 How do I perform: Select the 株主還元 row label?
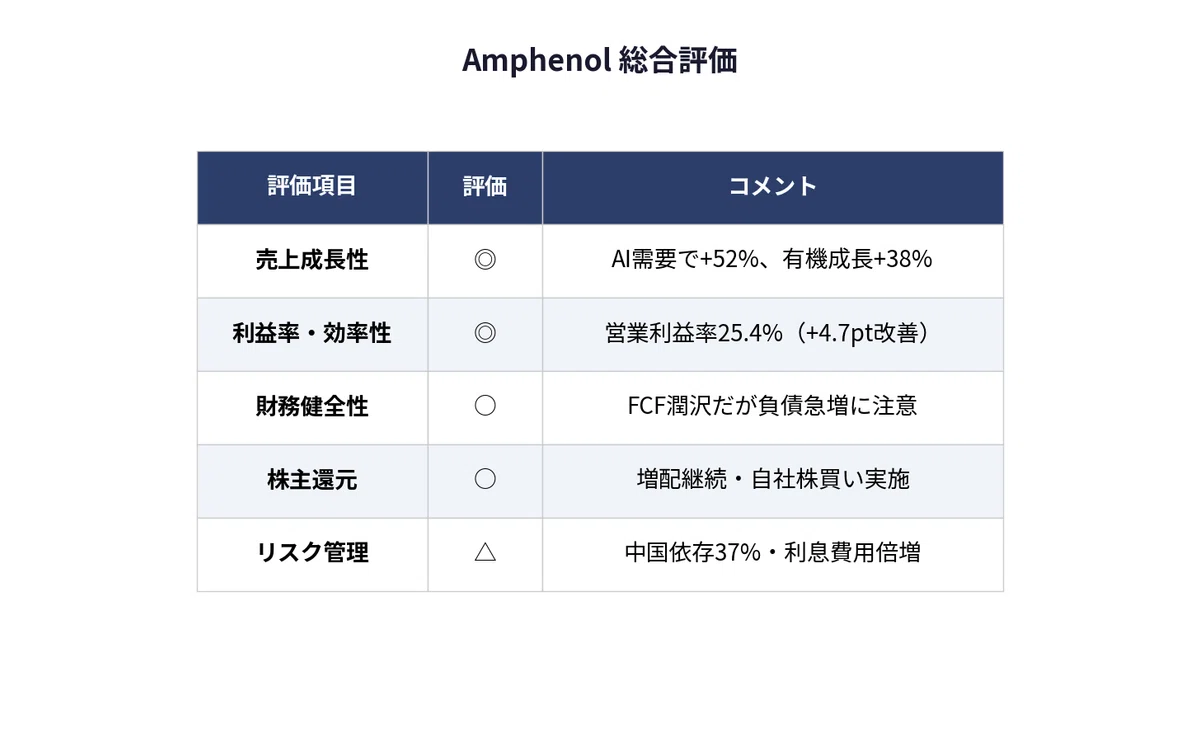pos(312,479)
